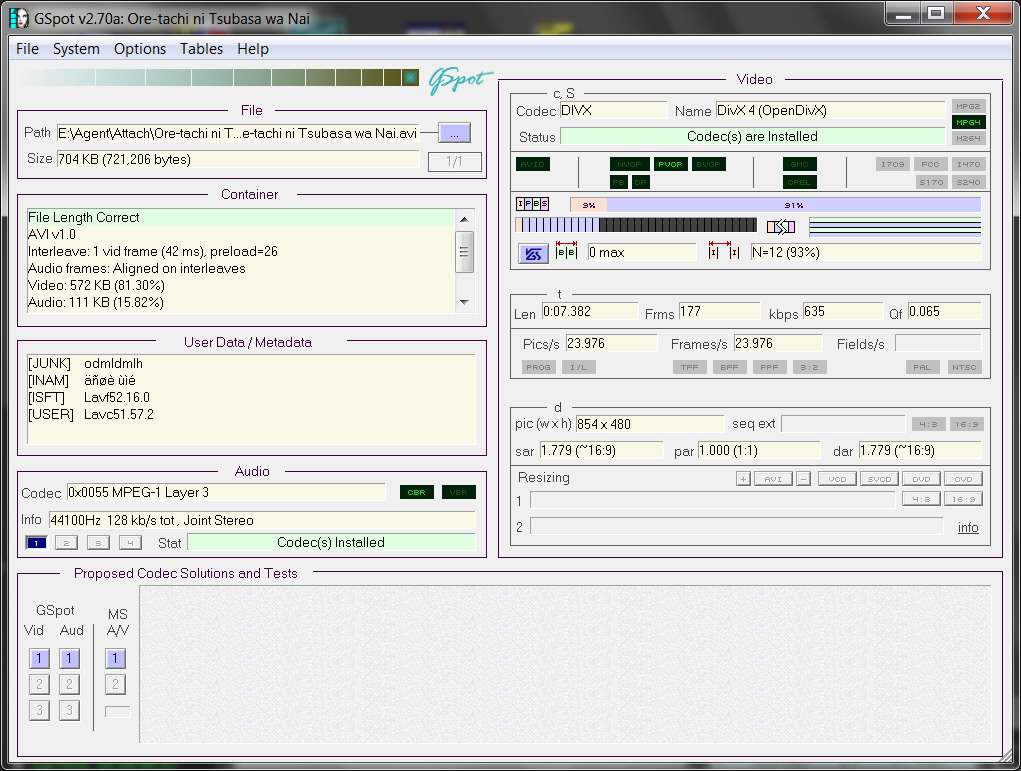Click the AVI resizing button

click(773, 479)
